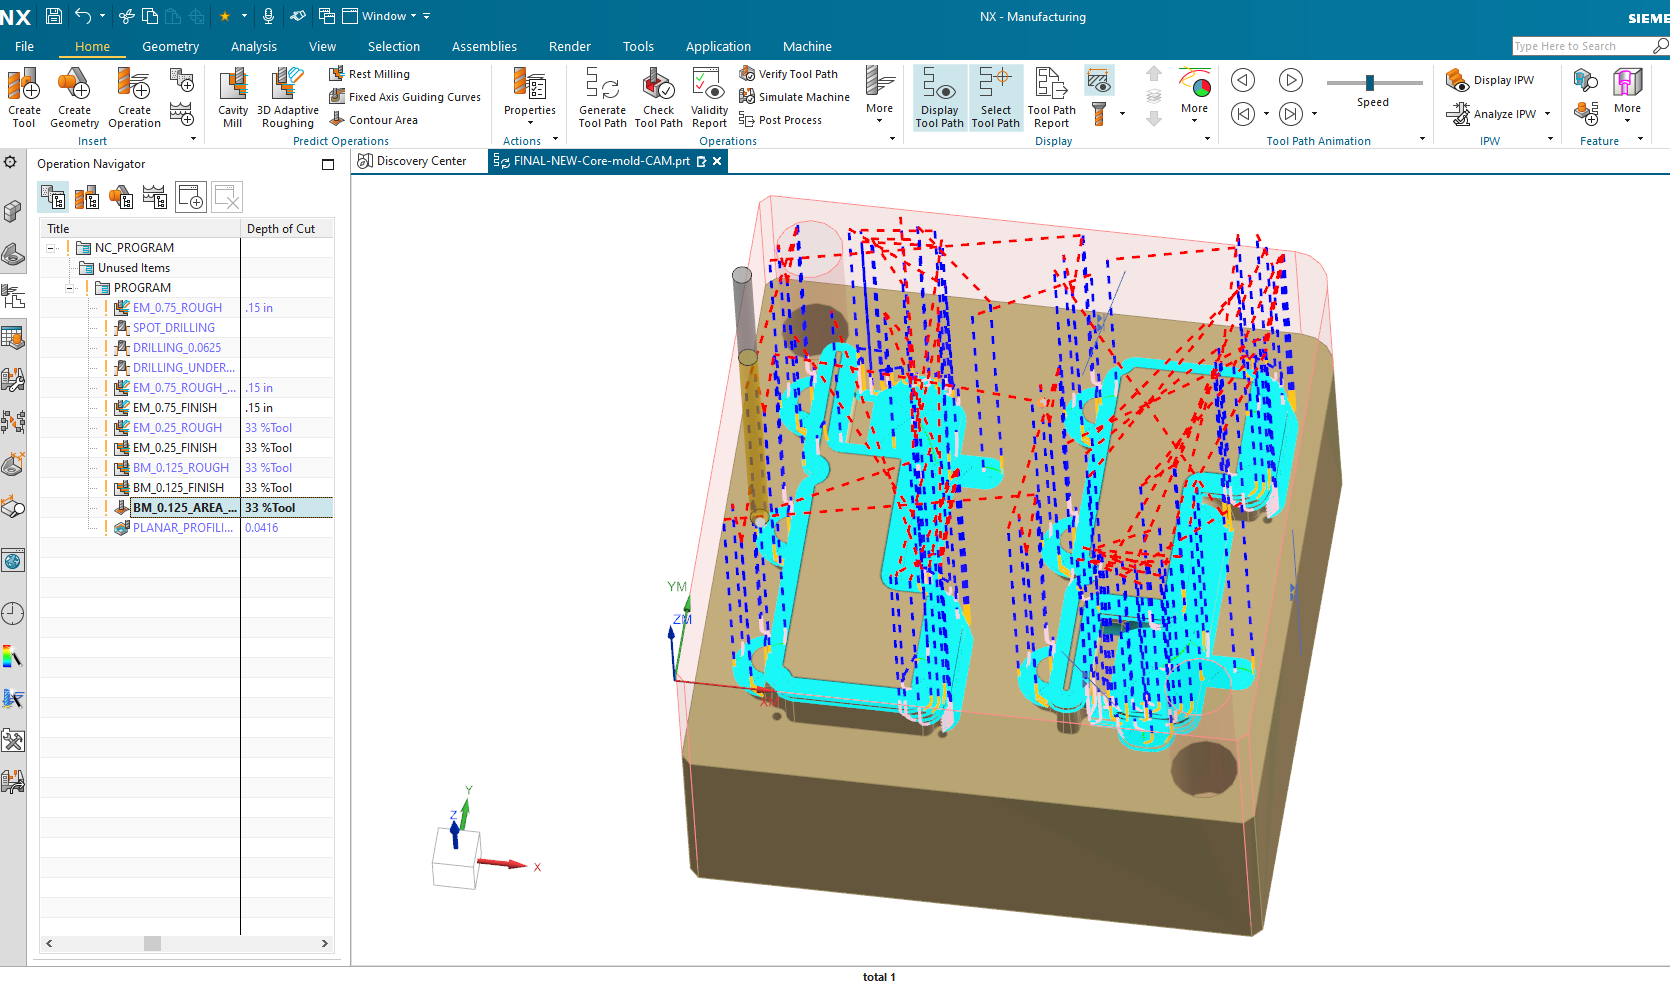Close FINAL-NEW-Core-mold-CAM.prt tab
This screenshot has height=986, width=1670.
(x=717, y=161)
